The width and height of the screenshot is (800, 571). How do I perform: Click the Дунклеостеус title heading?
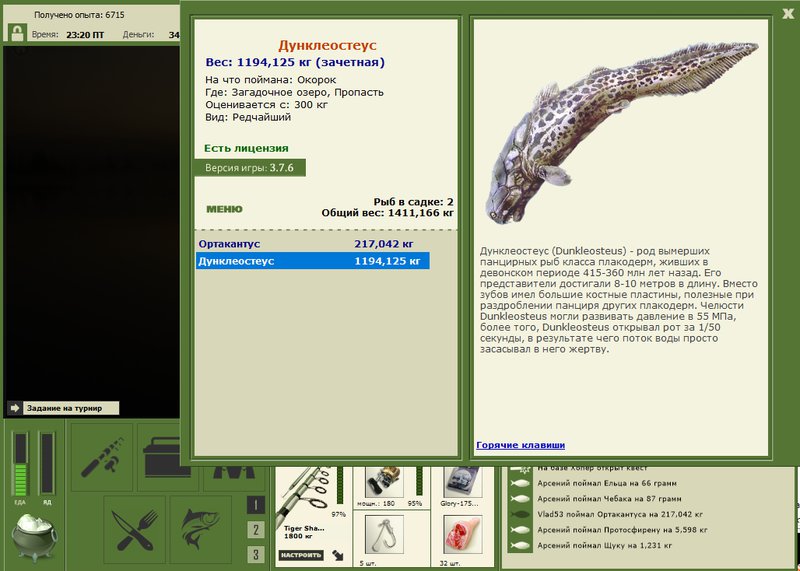click(x=327, y=45)
